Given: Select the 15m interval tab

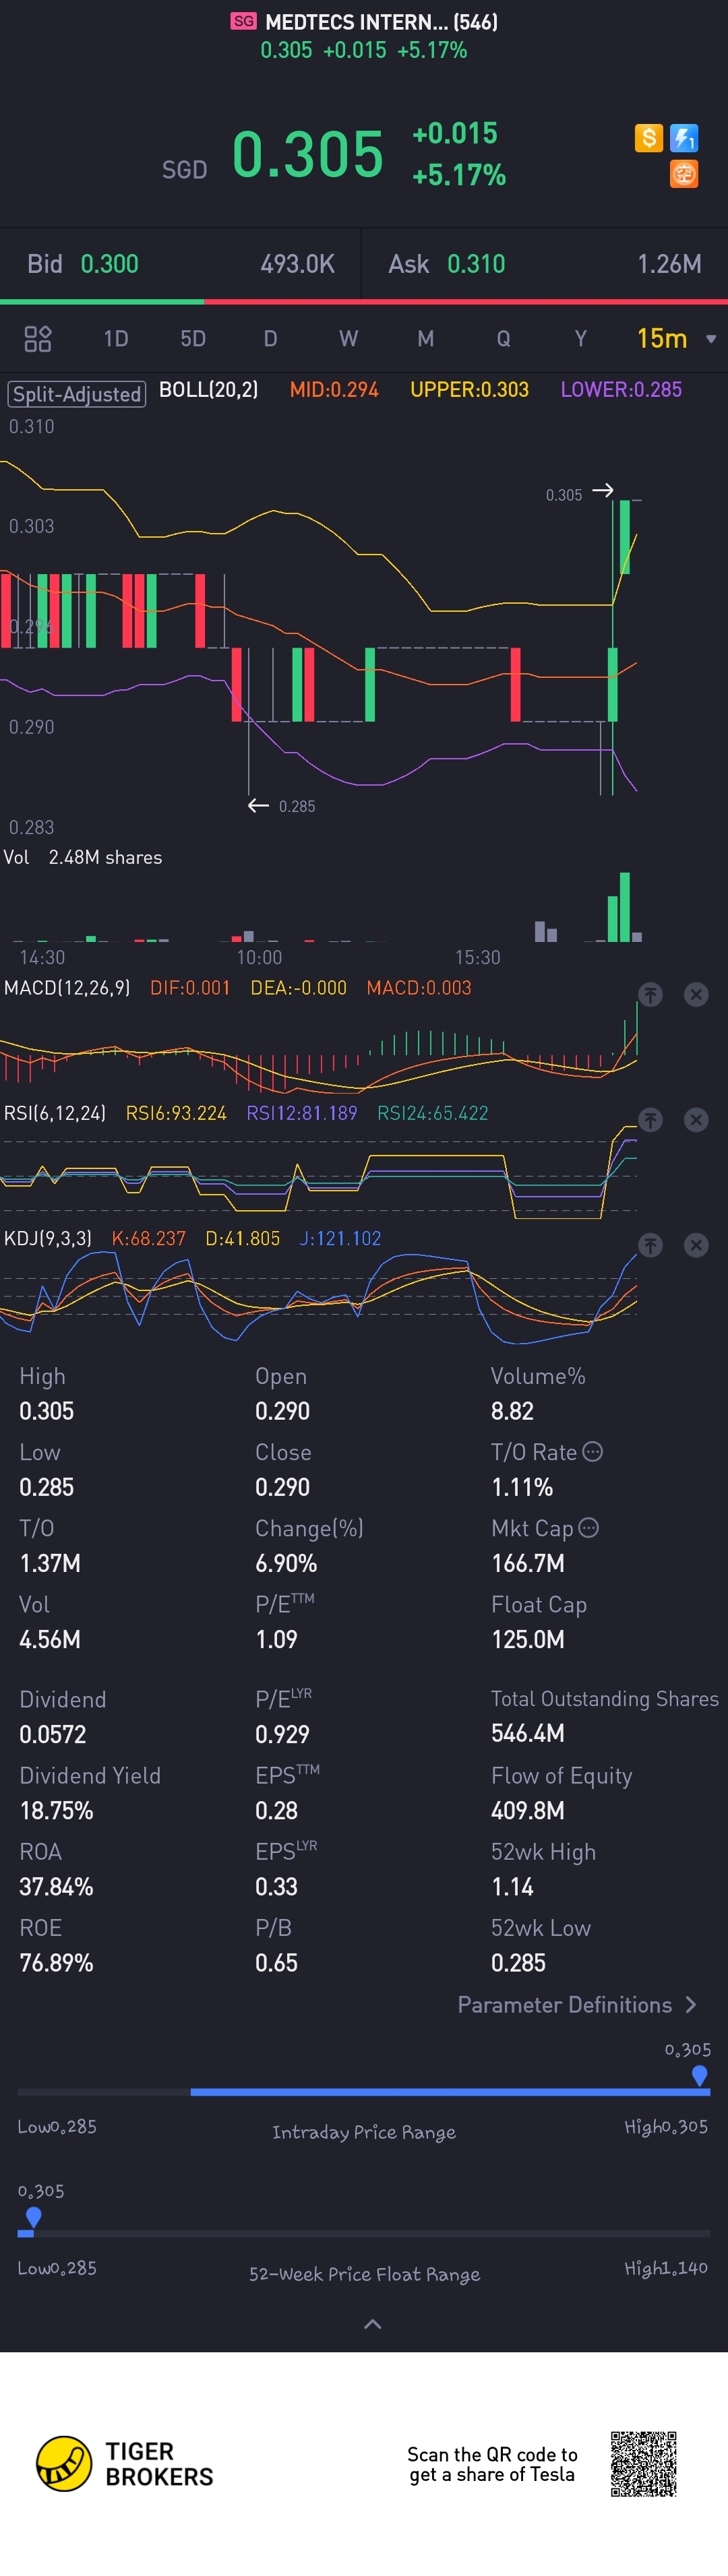Looking at the screenshot, I should point(662,339).
